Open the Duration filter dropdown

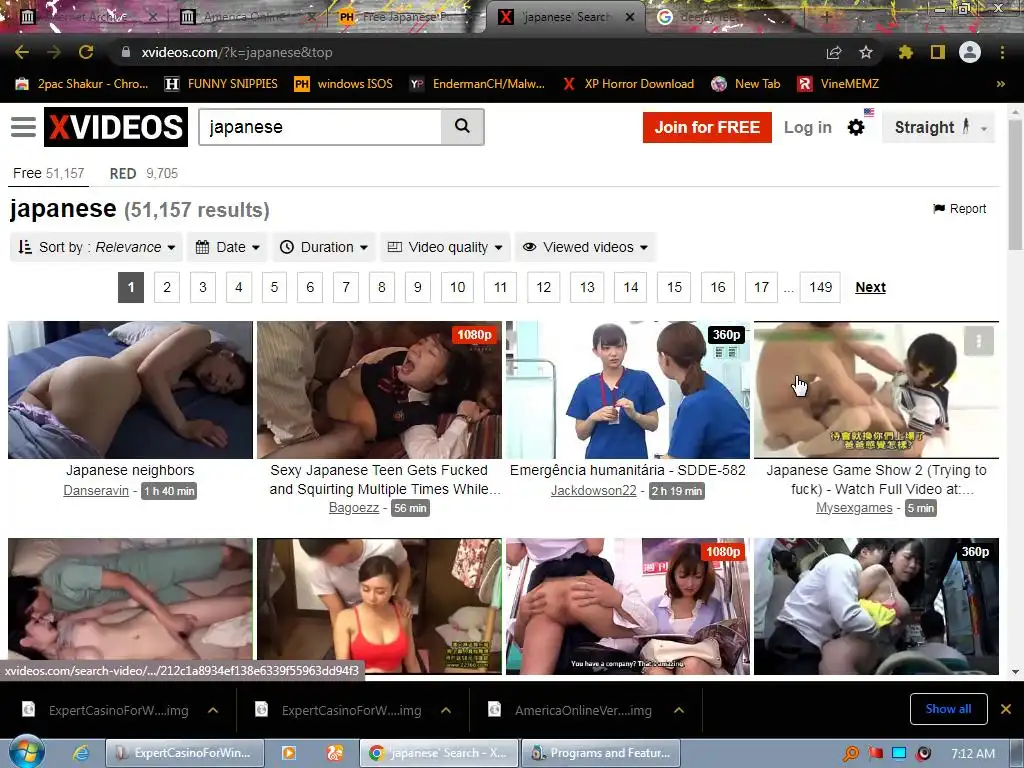(324, 248)
